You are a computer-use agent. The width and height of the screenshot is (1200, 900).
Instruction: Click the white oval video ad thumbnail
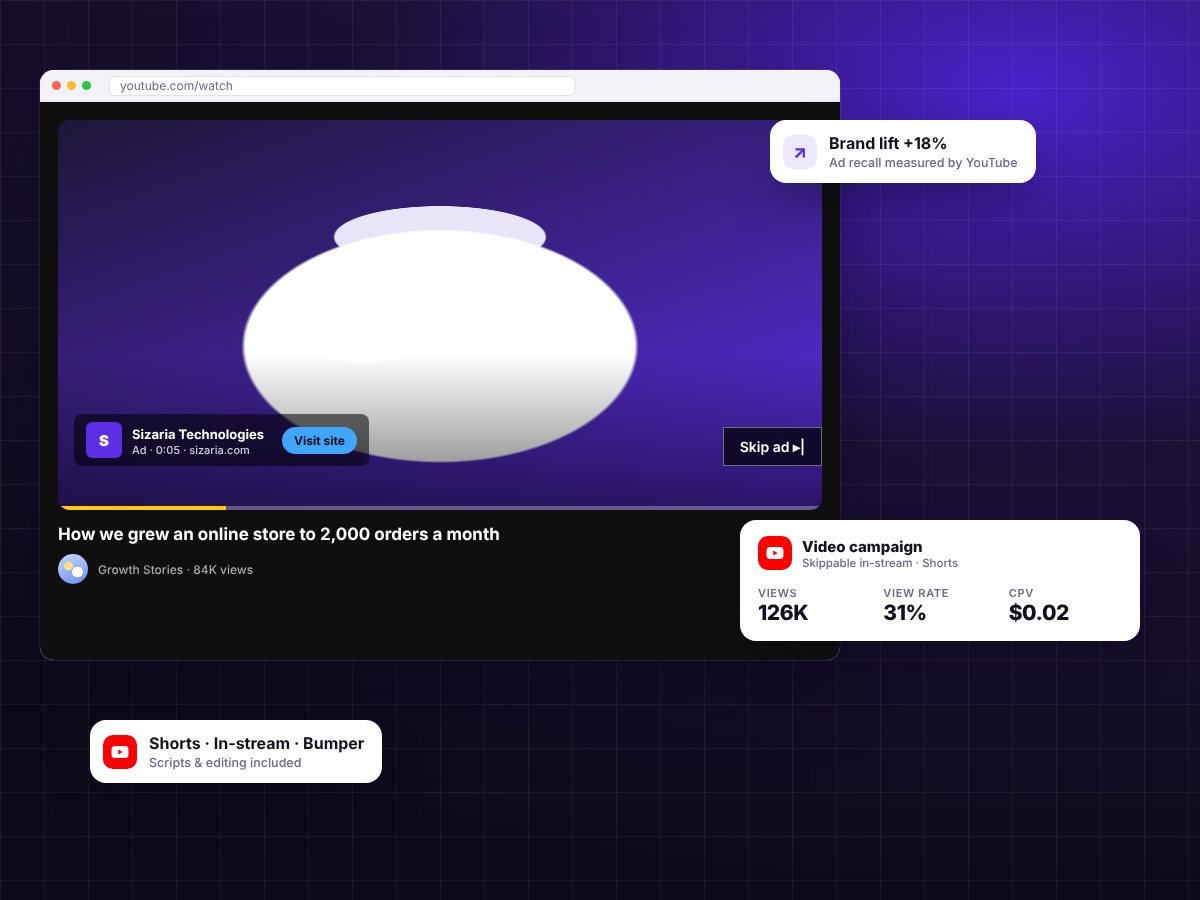(x=440, y=345)
